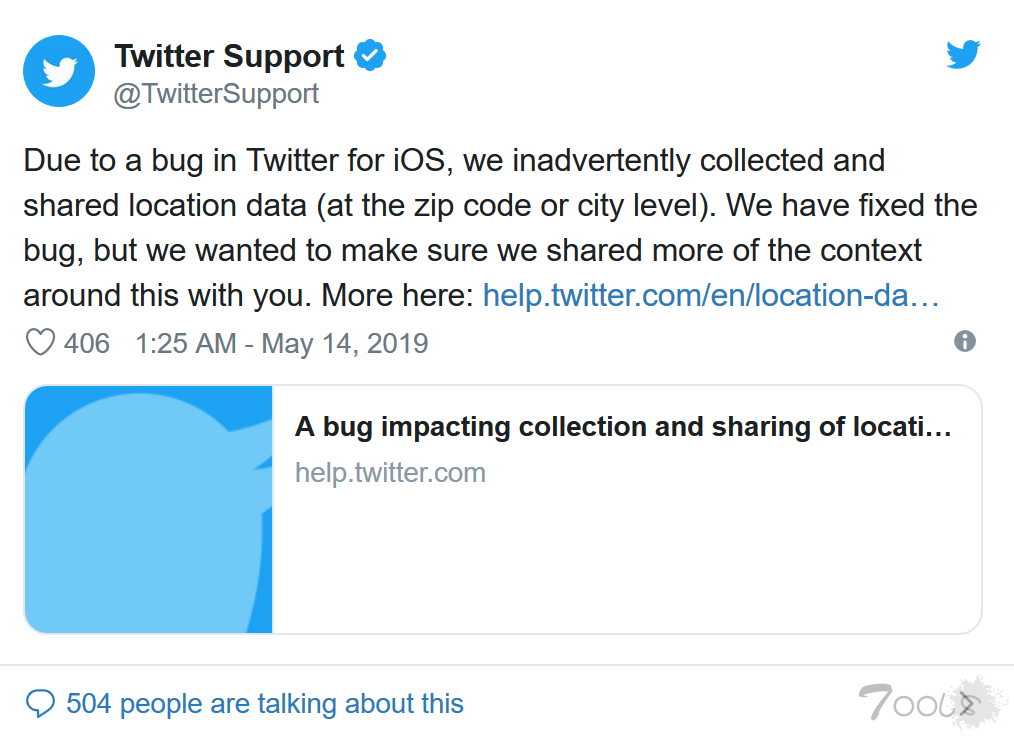Click the 406 likes count

click(88, 342)
